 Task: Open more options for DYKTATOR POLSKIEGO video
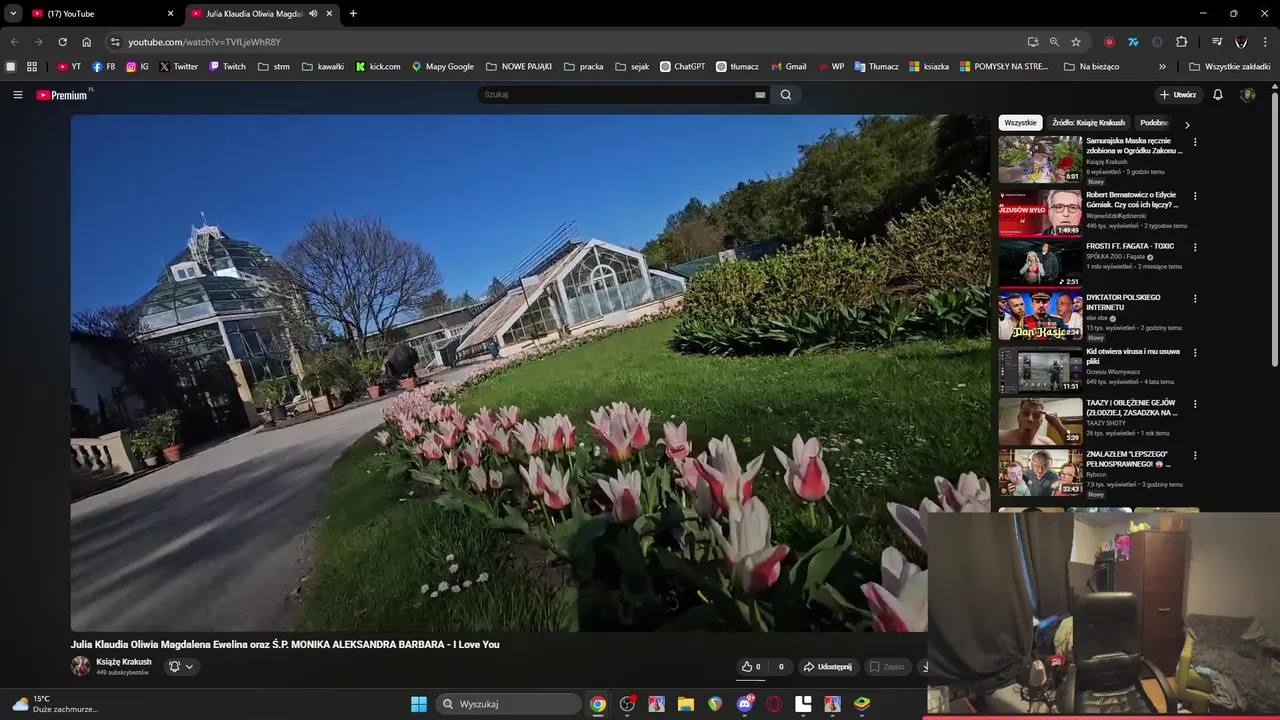(1194, 298)
